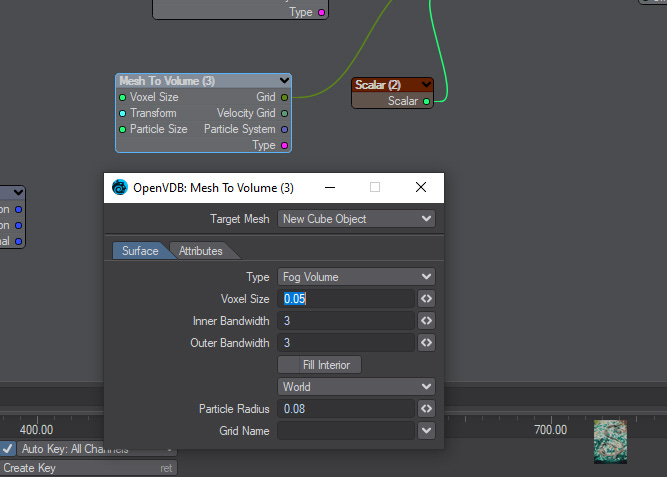667x477 pixels.
Task: Collapse the partially visible left-edge node
Action: tap(18, 192)
